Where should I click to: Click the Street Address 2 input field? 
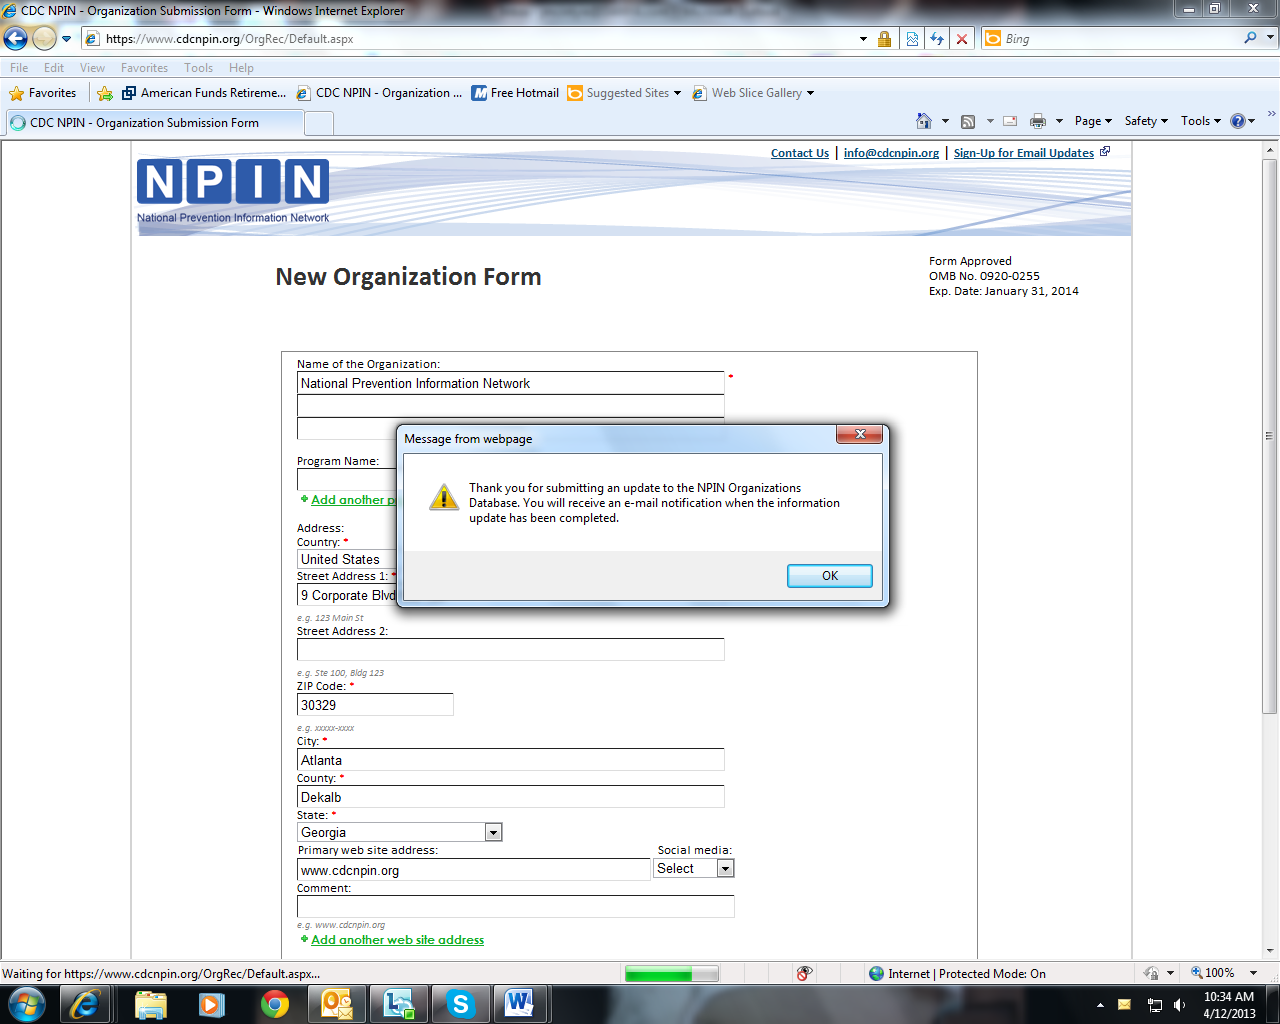pos(510,650)
